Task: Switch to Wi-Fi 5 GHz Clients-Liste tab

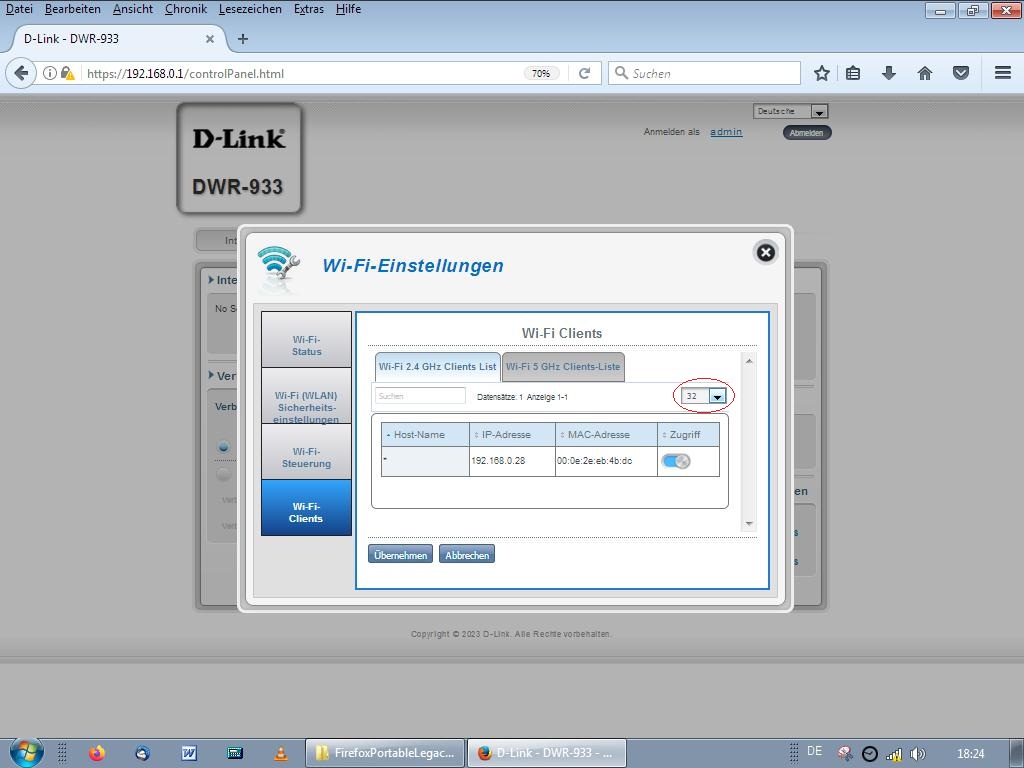Action: [x=563, y=366]
